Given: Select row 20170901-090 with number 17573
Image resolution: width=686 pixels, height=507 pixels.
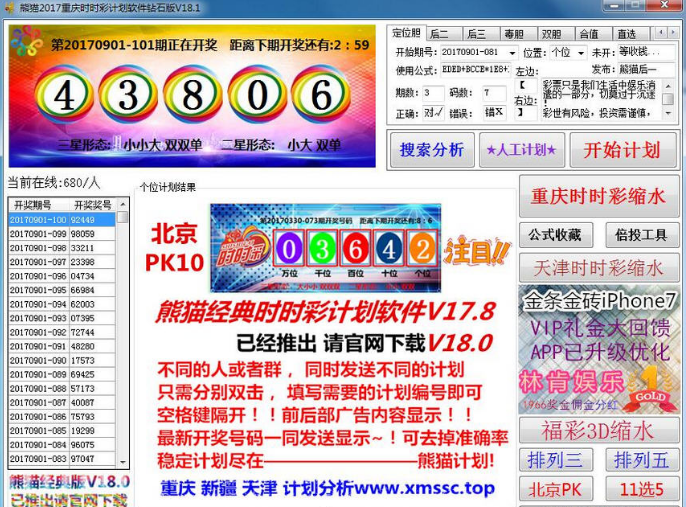Looking at the screenshot, I should click(x=62, y=360).
